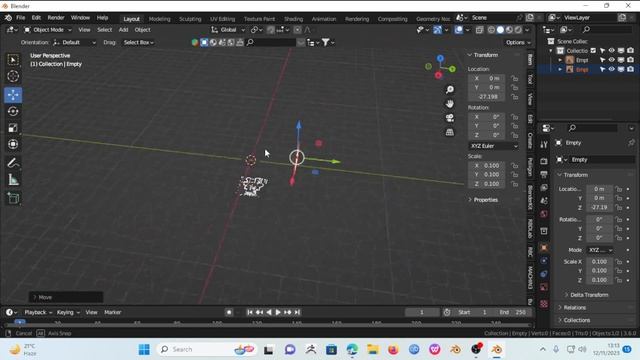Open the Output properties tab icon
640x360 pixels.
[544, 175]
